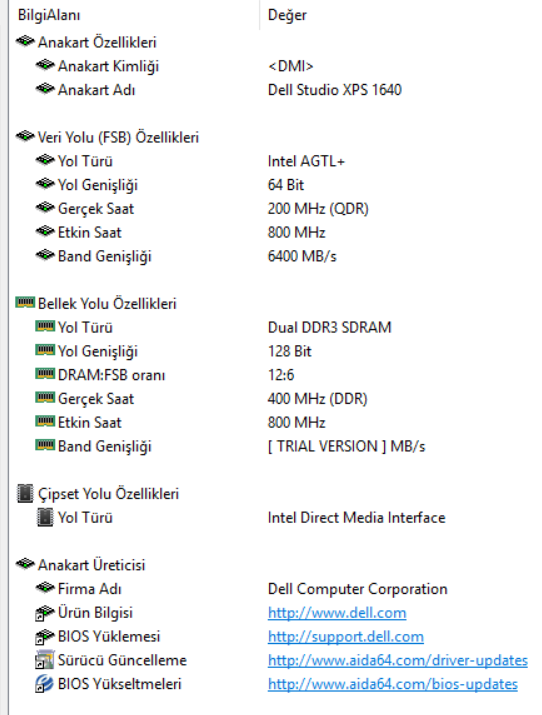Select the Firma Adı label

pyautogui.click(x=90, y=589)
